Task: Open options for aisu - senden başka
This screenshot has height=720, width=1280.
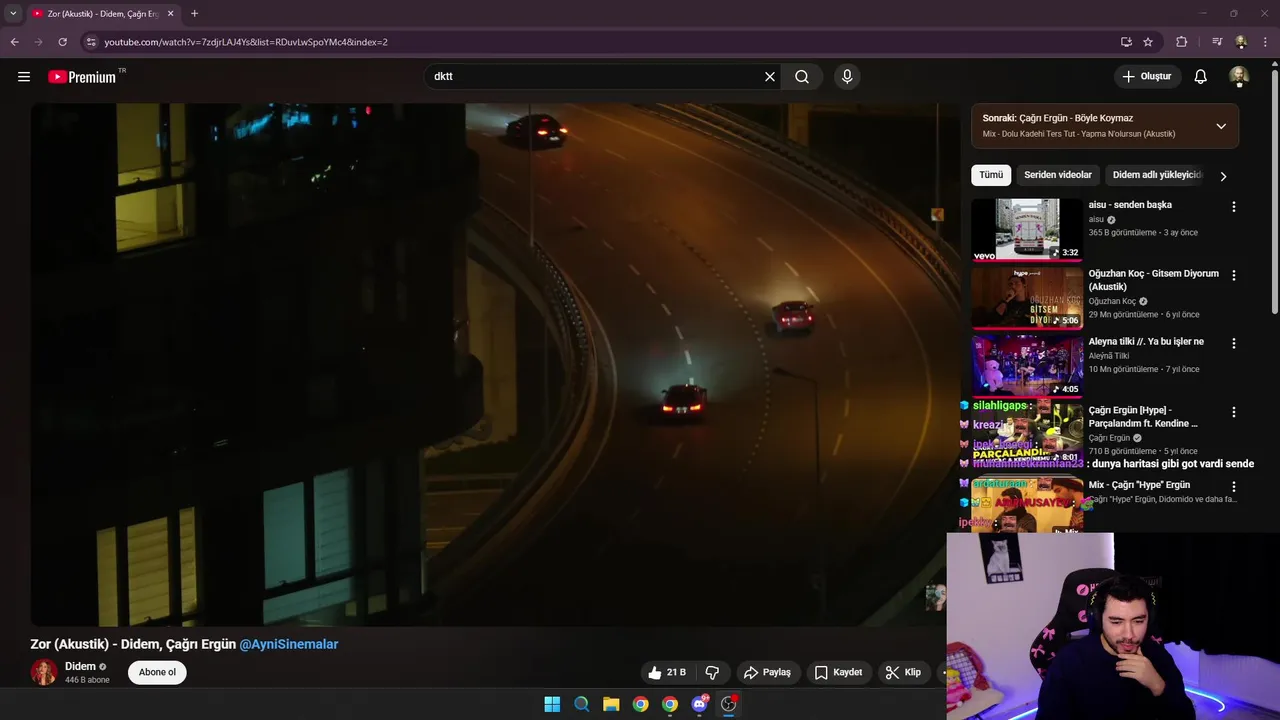Action: click(1233, 206)
